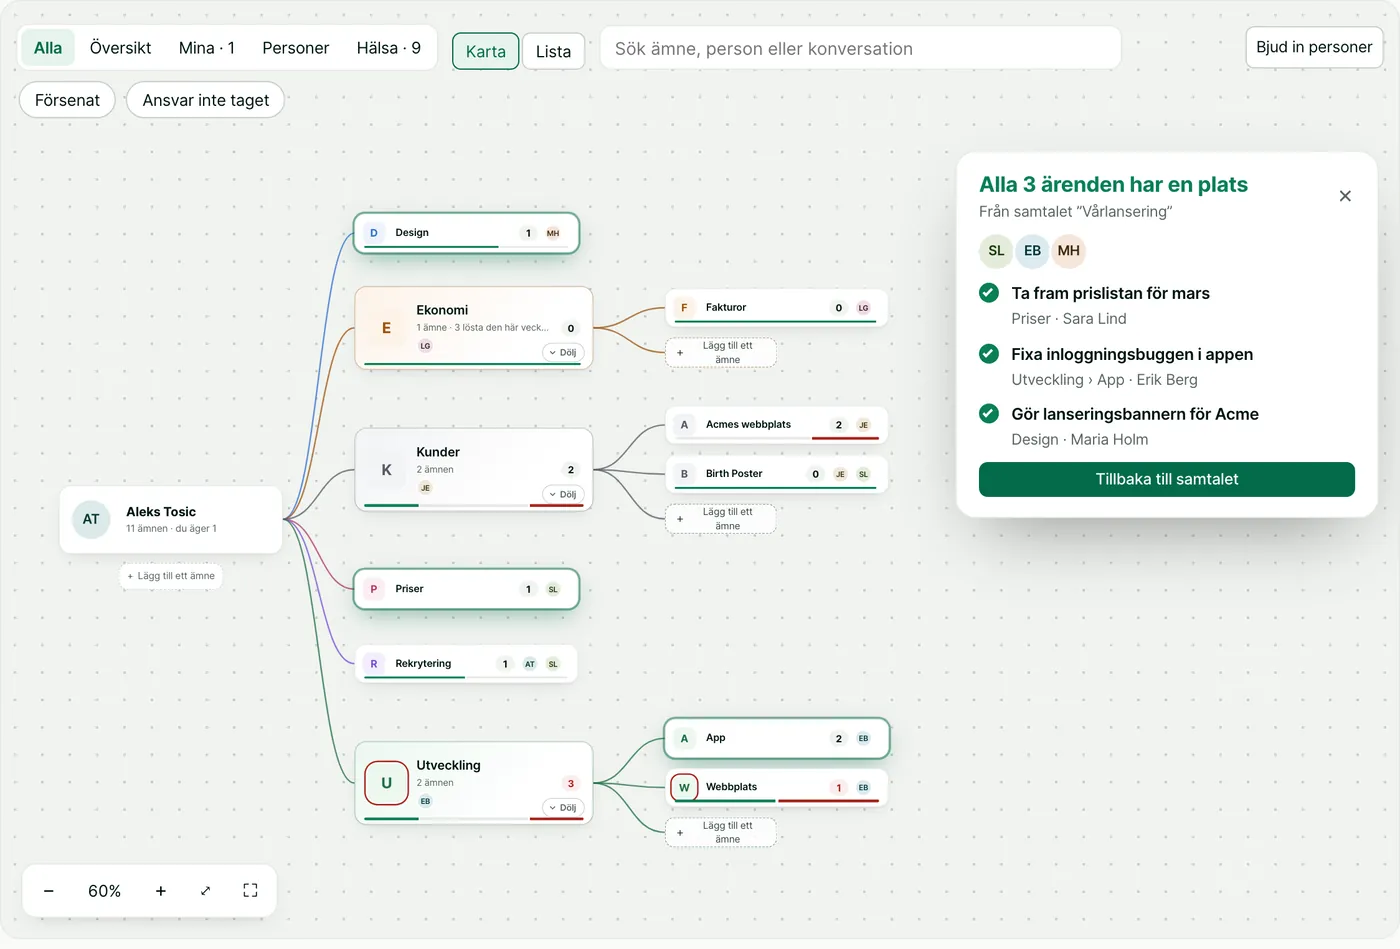1400x949 pixels.
Task: Focus the "Sök ämne, person eller konversation" field
Action: coord(860,48)
